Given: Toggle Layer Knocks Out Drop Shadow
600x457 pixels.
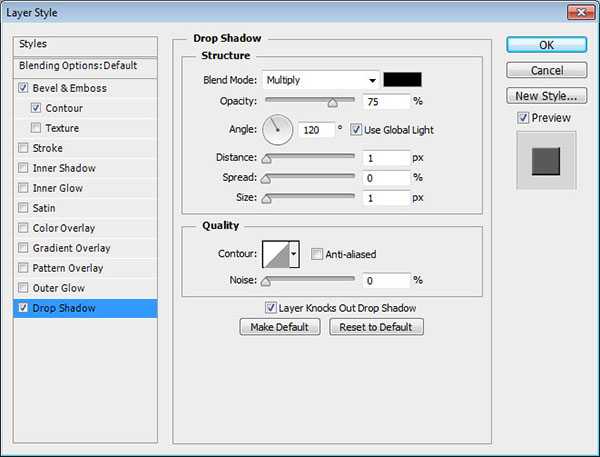Looking at the screenshot, I should [271, 308].
